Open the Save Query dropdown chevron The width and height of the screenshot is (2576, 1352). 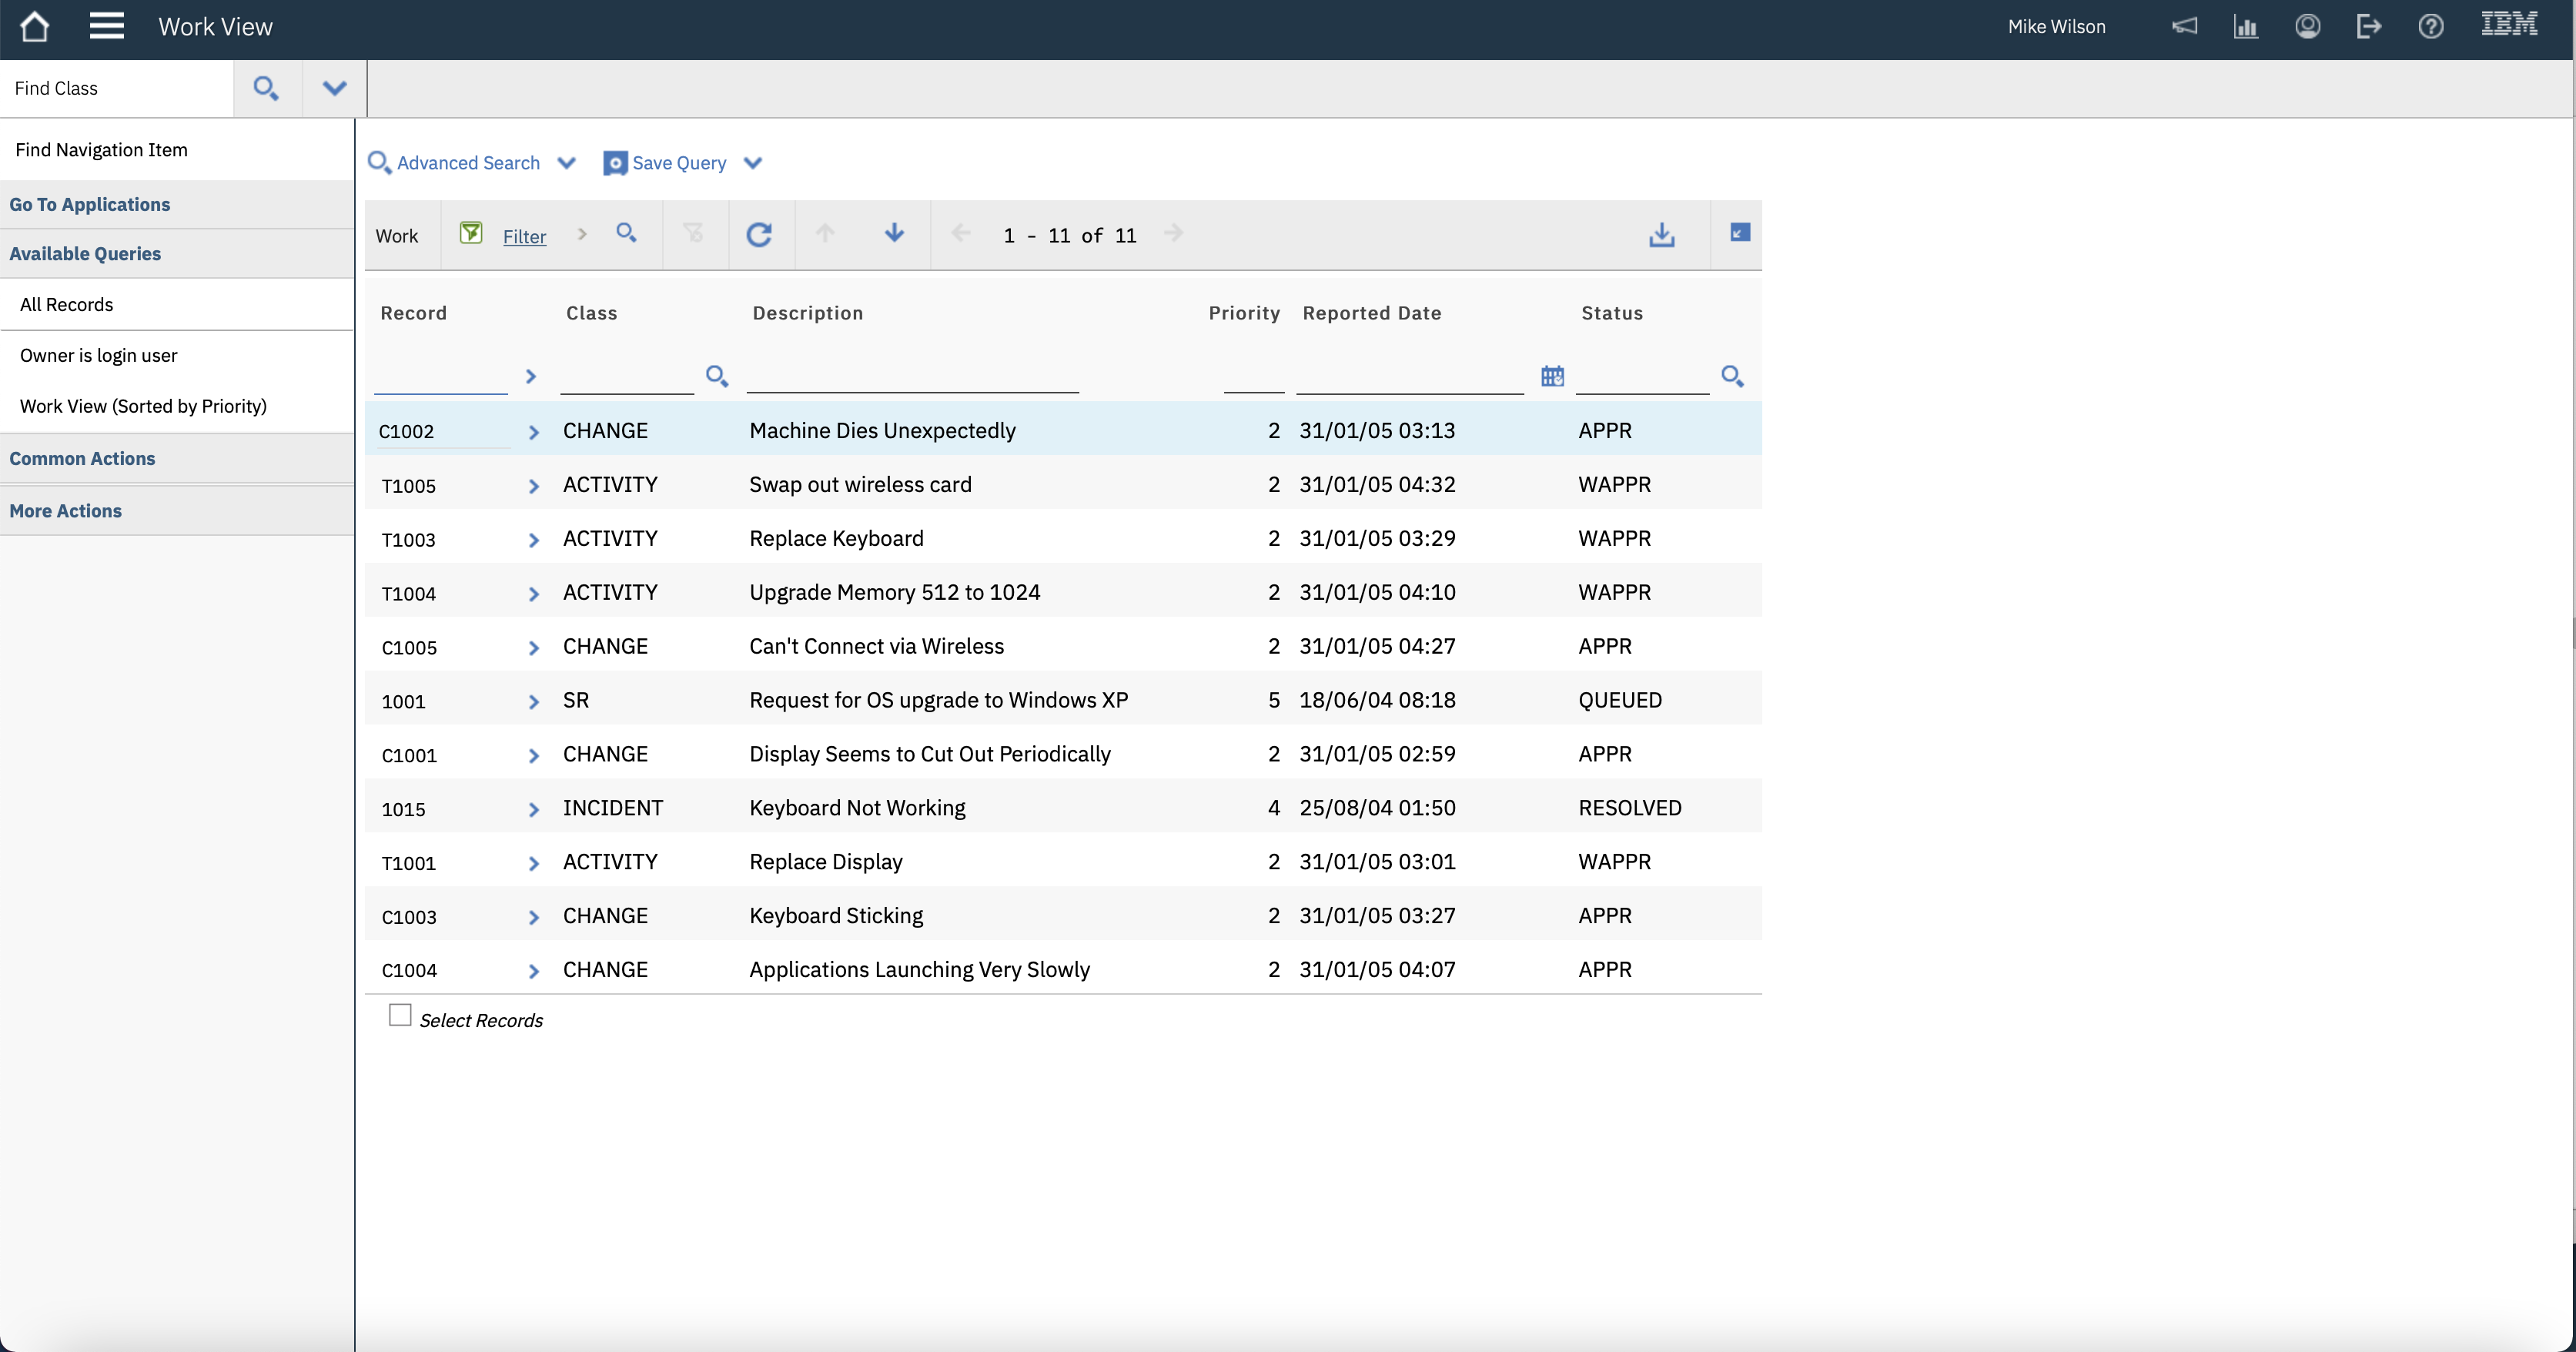(x=753, y=162)
